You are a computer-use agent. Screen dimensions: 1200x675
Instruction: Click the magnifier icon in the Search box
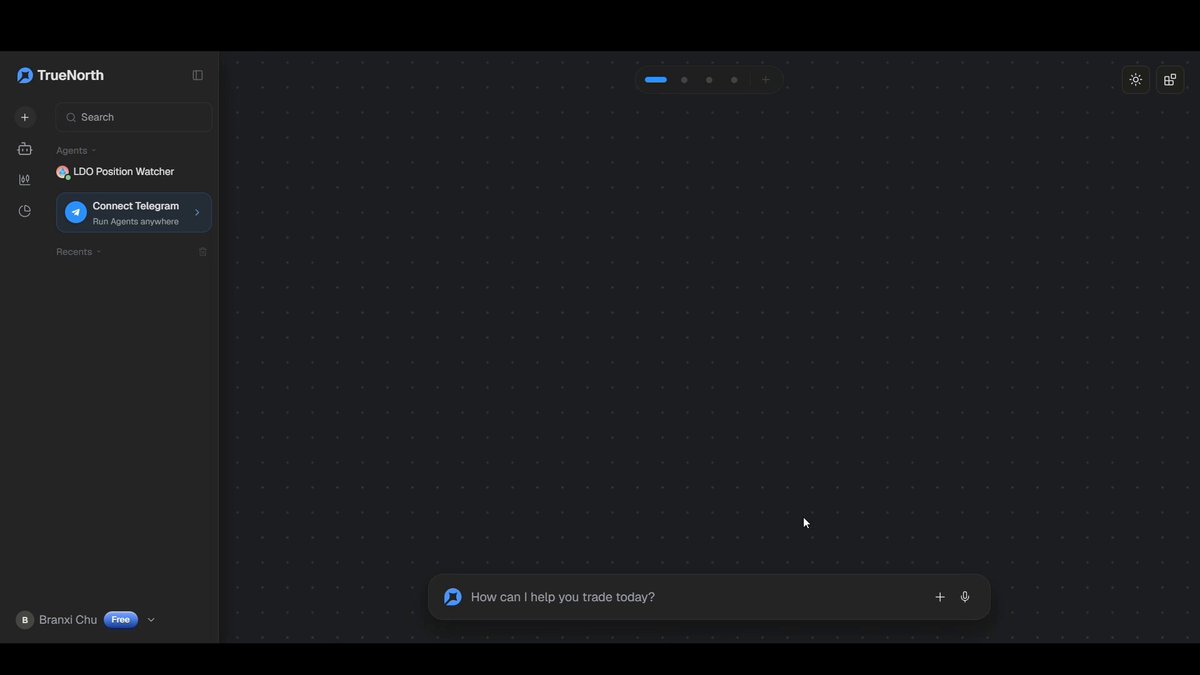pyautogui.click(x=71, y=117)
